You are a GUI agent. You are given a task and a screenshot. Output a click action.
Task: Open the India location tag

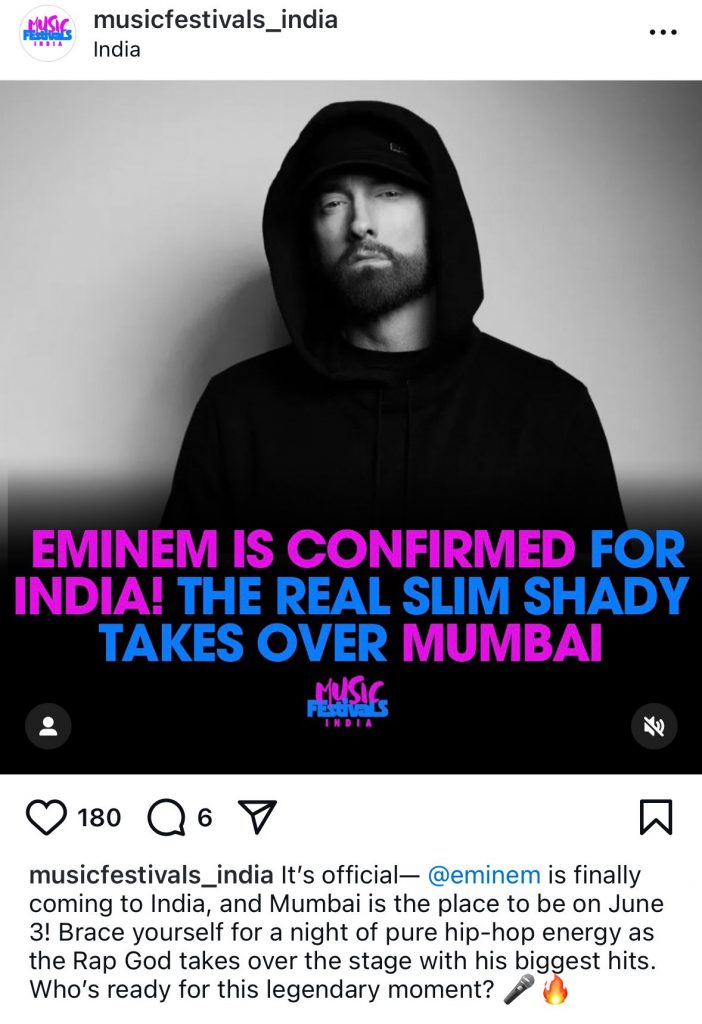coord(117,50)
